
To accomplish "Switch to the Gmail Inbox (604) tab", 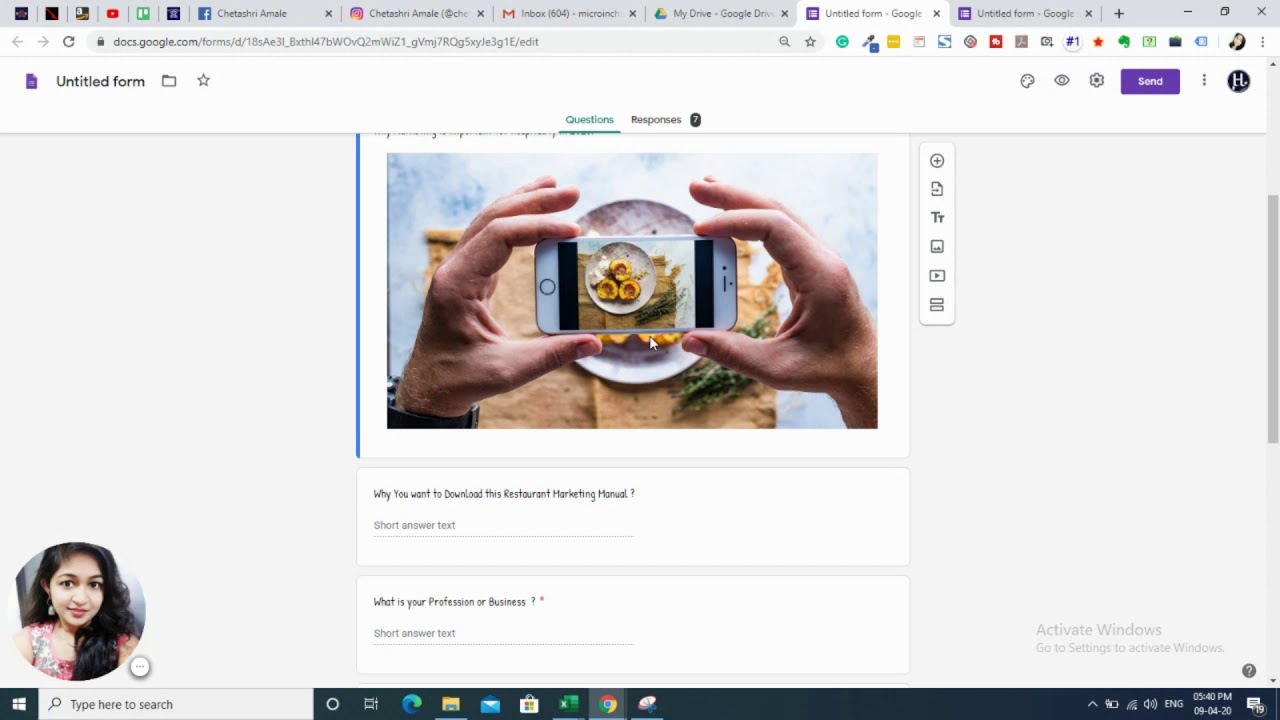I will [568, 14].
